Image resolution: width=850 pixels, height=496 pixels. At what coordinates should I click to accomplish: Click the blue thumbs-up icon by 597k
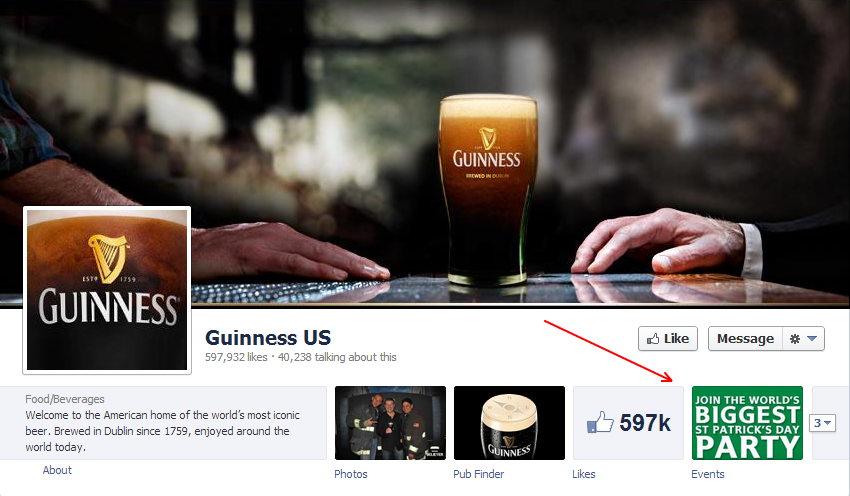(600, 422)
